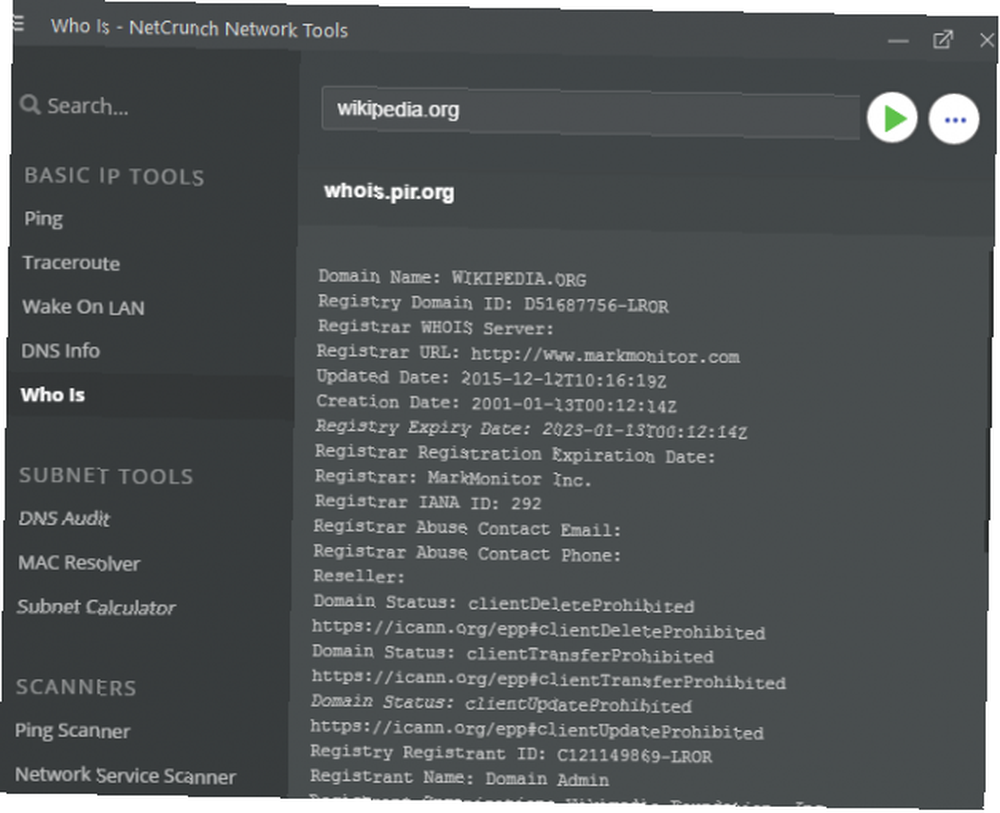Viewport: 1000px width, 813px height.
Task: Open the DNS Audit tool
Action: 64,518
